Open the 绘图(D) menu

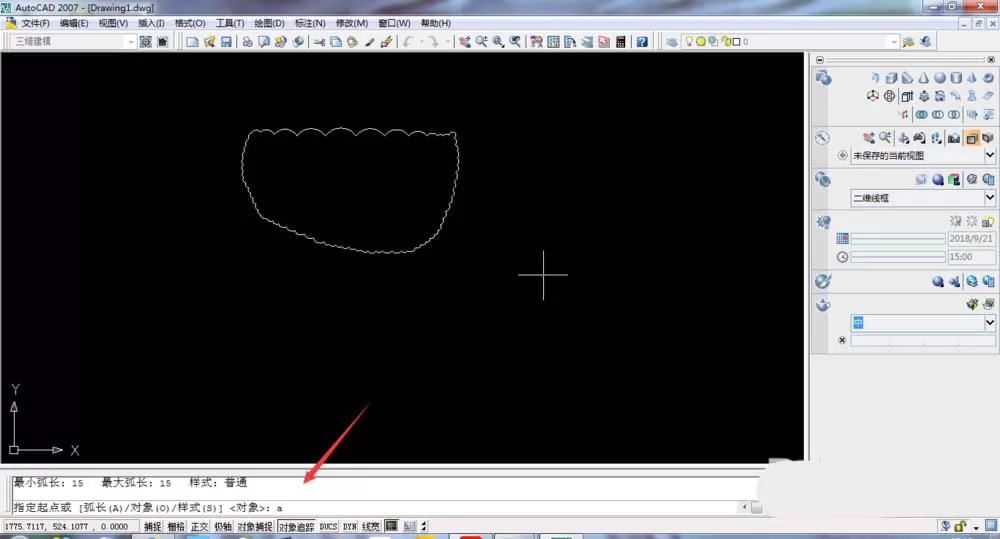coord(269,23)
